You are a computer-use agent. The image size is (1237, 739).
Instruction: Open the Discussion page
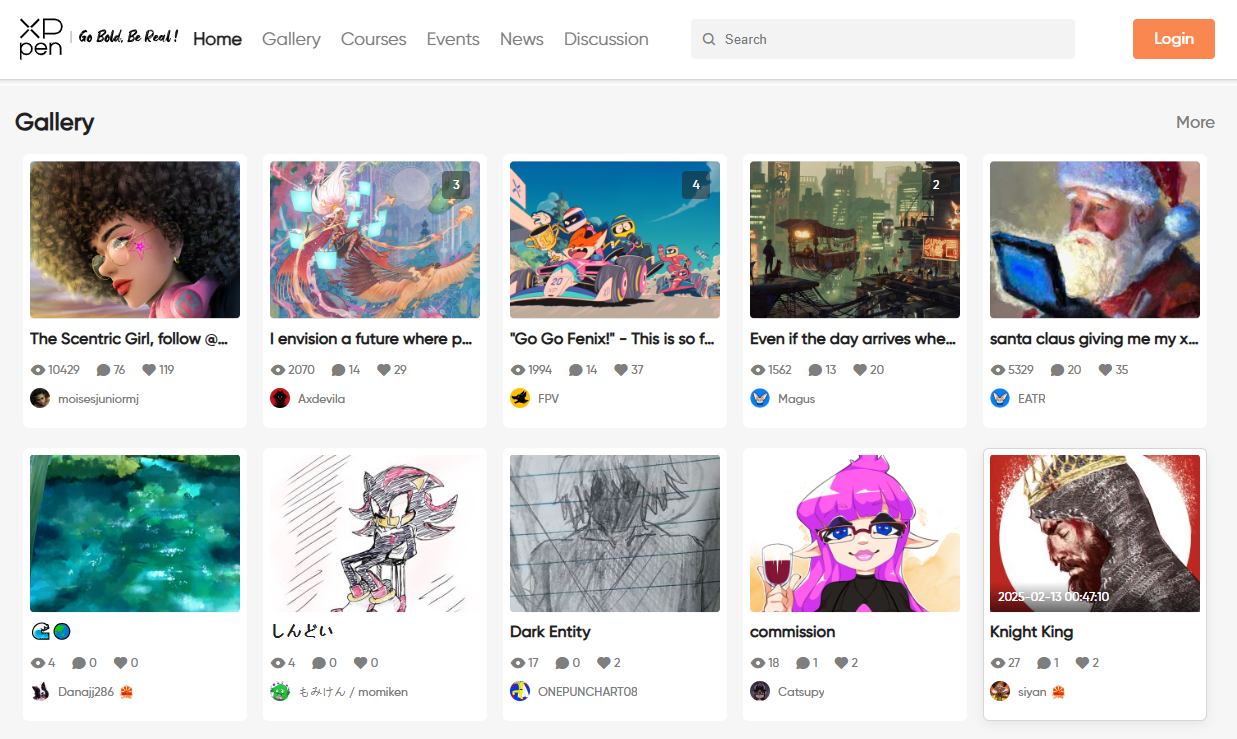[606, 39]
